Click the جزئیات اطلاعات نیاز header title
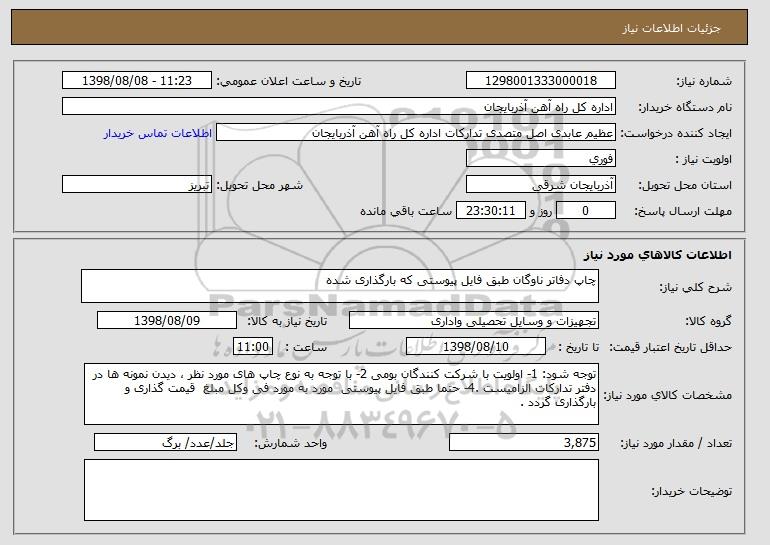The image size is (770, 545). click(671, 28)
